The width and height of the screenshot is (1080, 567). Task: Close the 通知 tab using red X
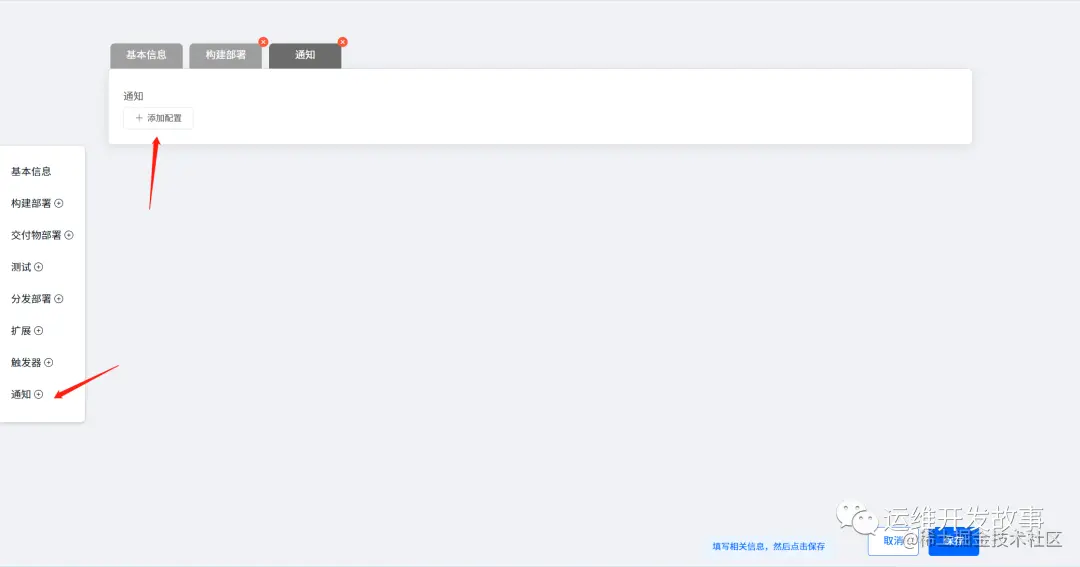point(342,42)
